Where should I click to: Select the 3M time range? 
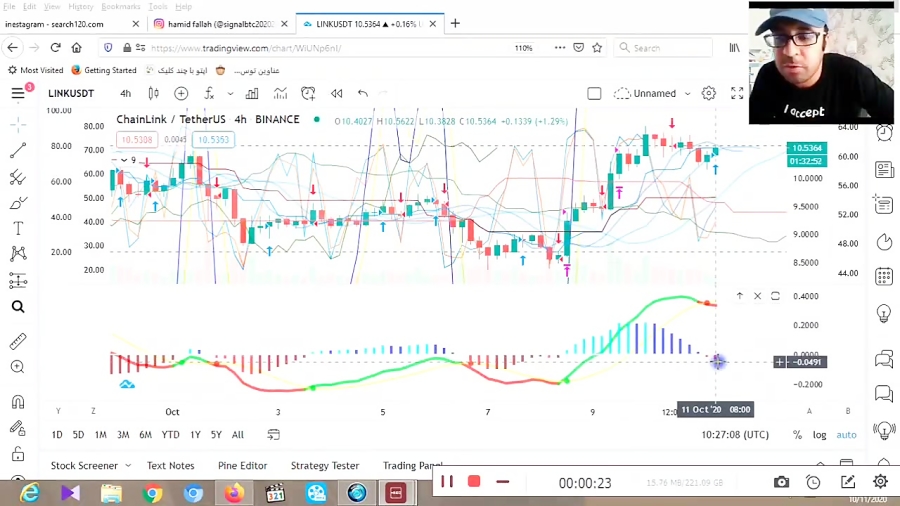pyautogui.click(x=123, y=435)
